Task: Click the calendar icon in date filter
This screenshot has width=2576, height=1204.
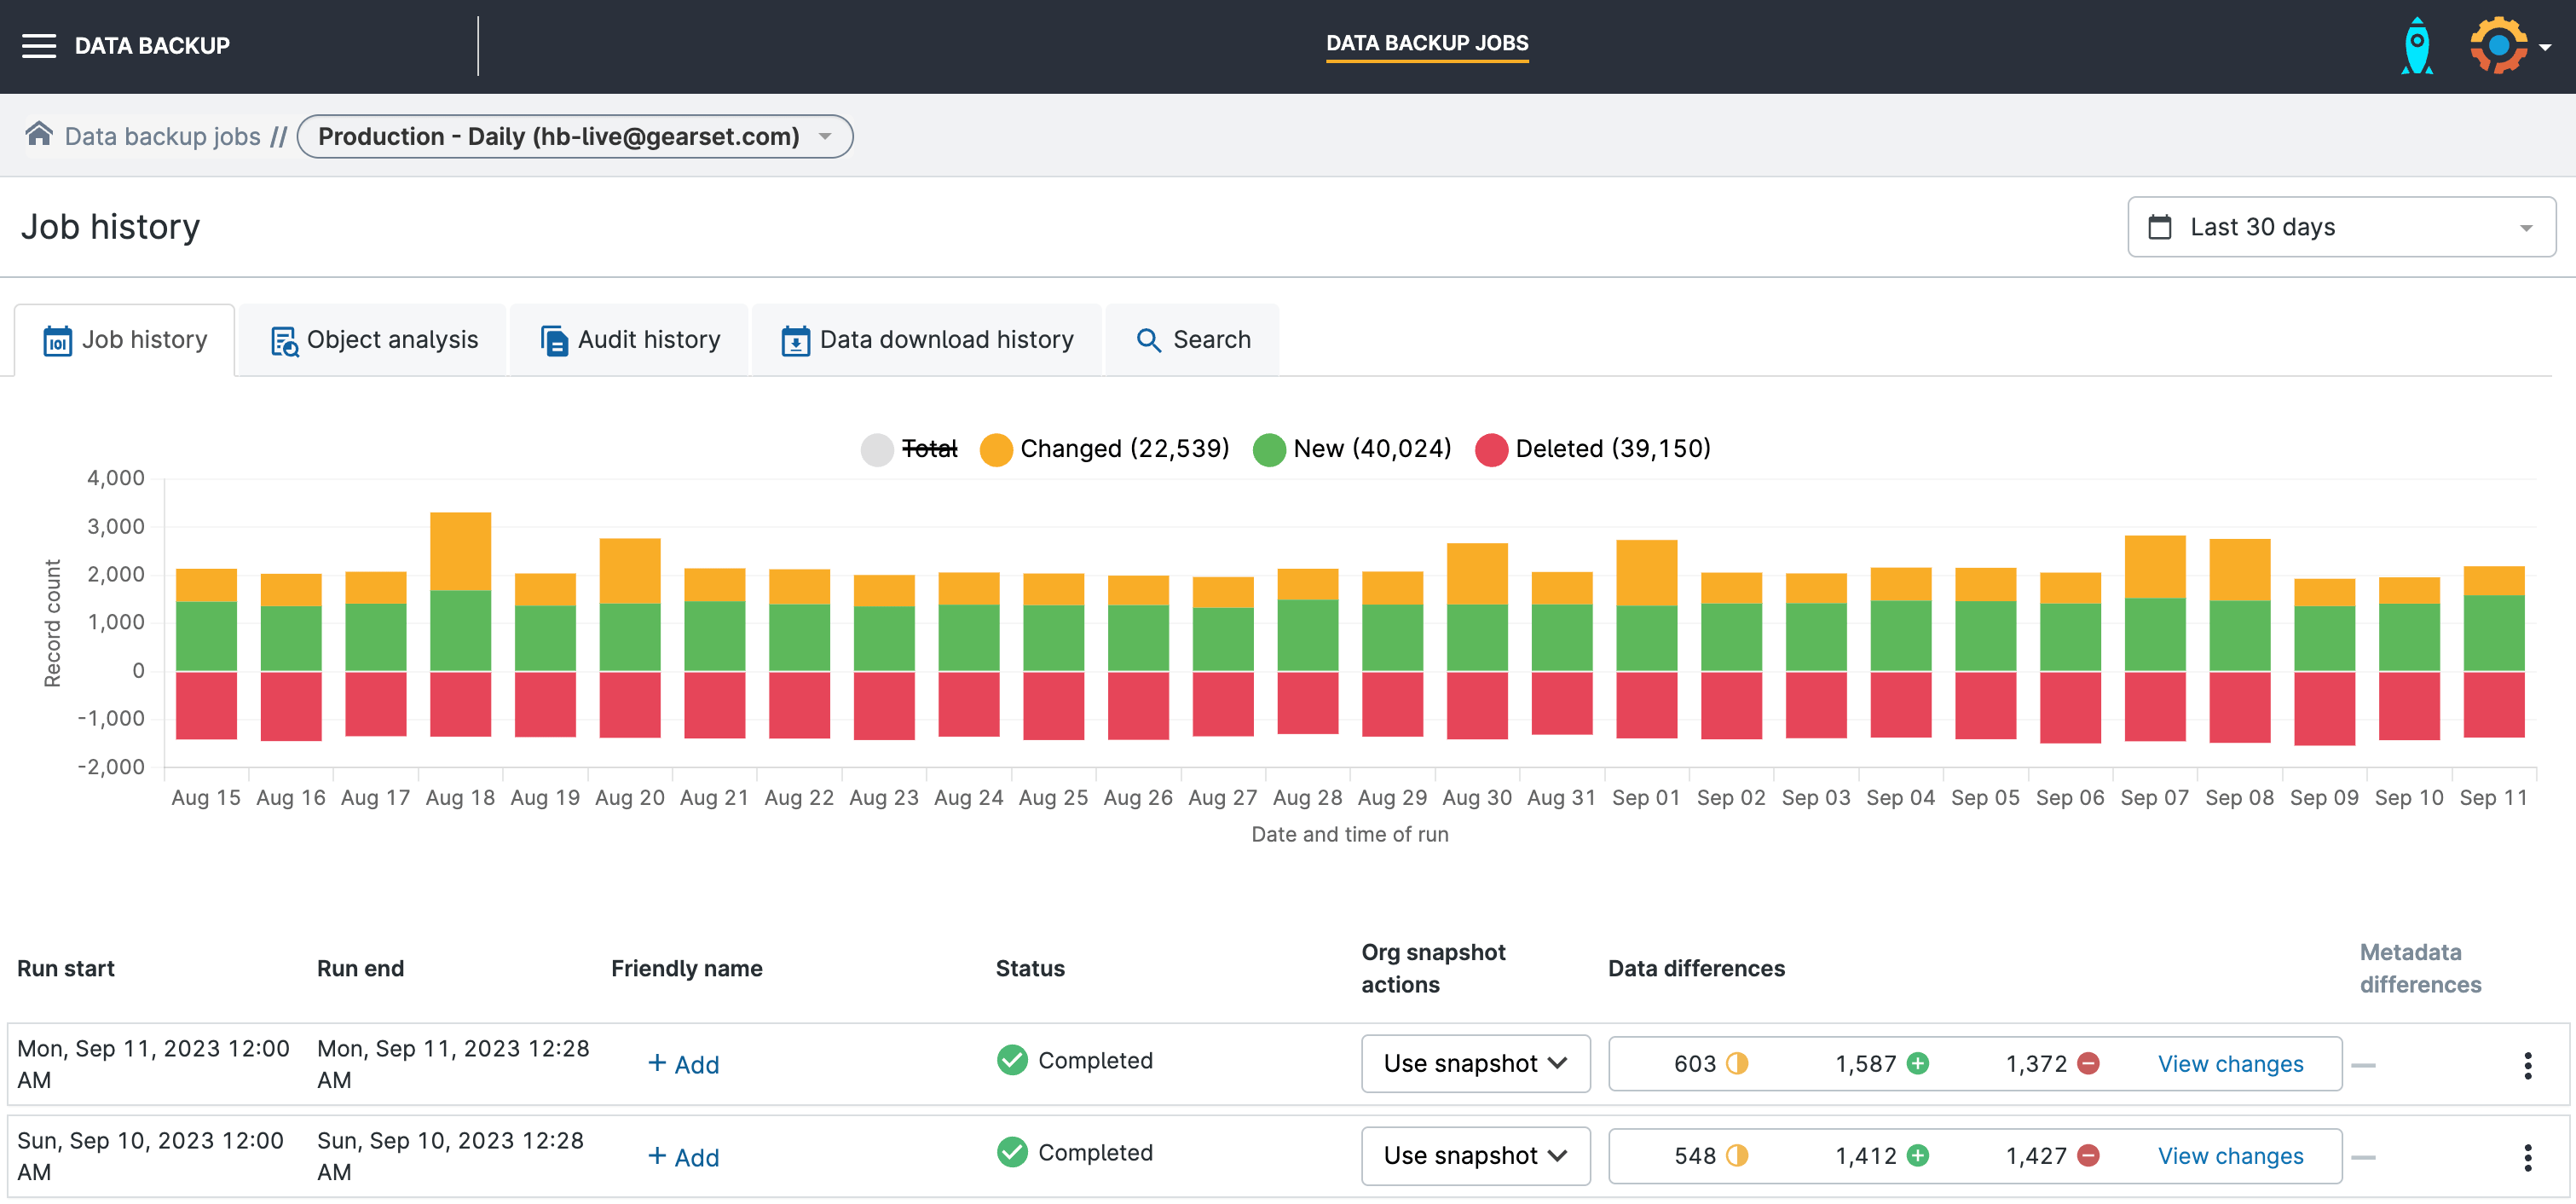Action: pyautogui.click(x=2159, y=227)
